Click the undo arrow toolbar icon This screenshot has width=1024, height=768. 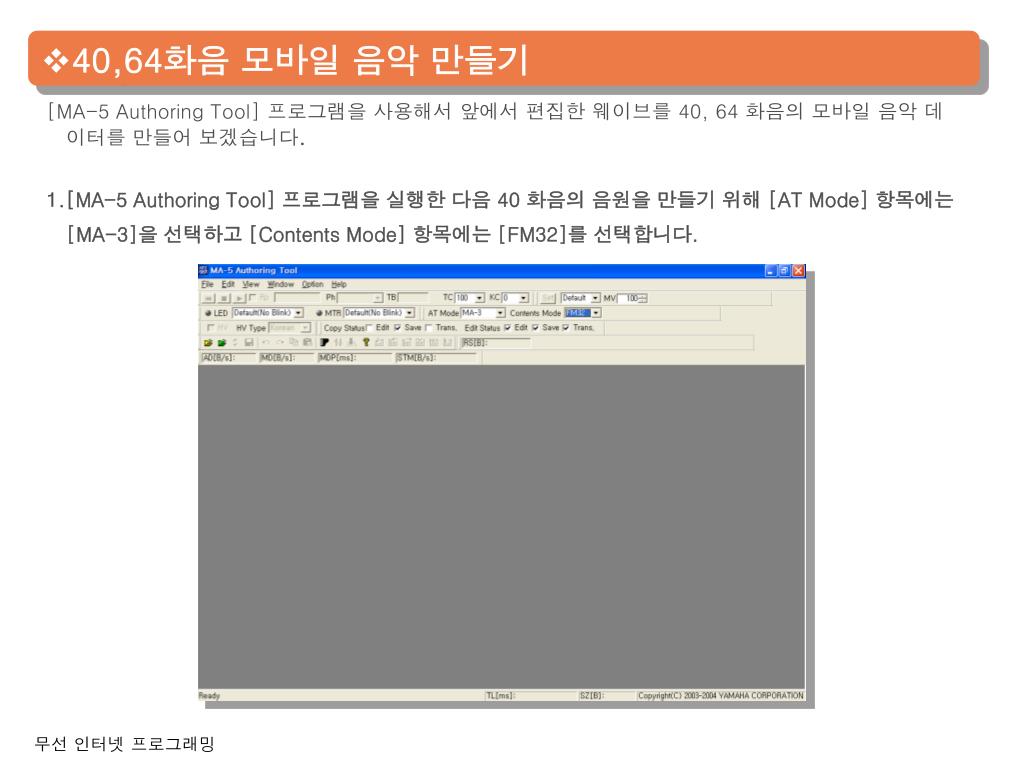[265, 342]
